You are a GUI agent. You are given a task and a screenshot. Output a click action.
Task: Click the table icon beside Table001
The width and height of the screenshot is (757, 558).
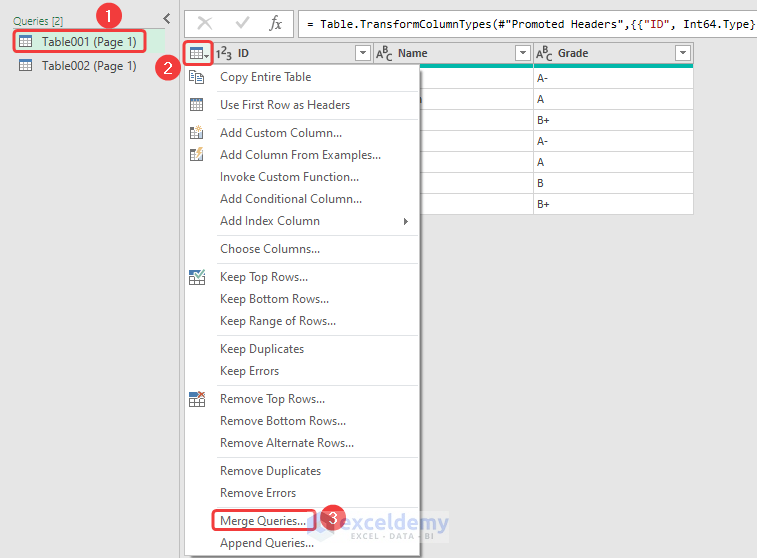[x=26, y=42]
